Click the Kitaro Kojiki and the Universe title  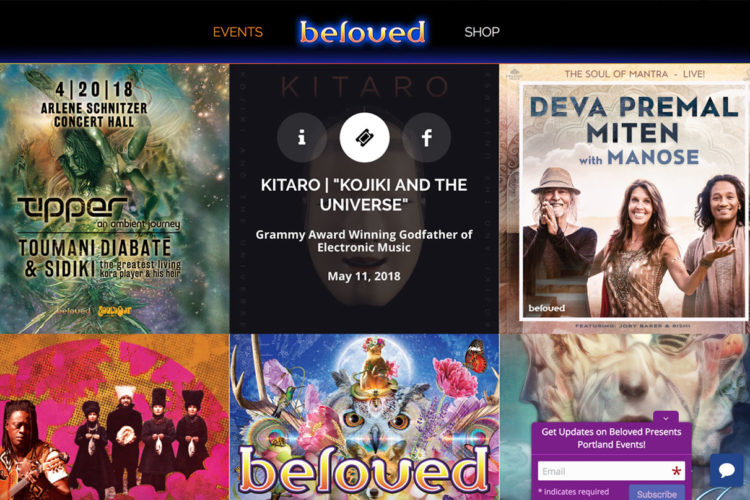click(x=364, y=195)
